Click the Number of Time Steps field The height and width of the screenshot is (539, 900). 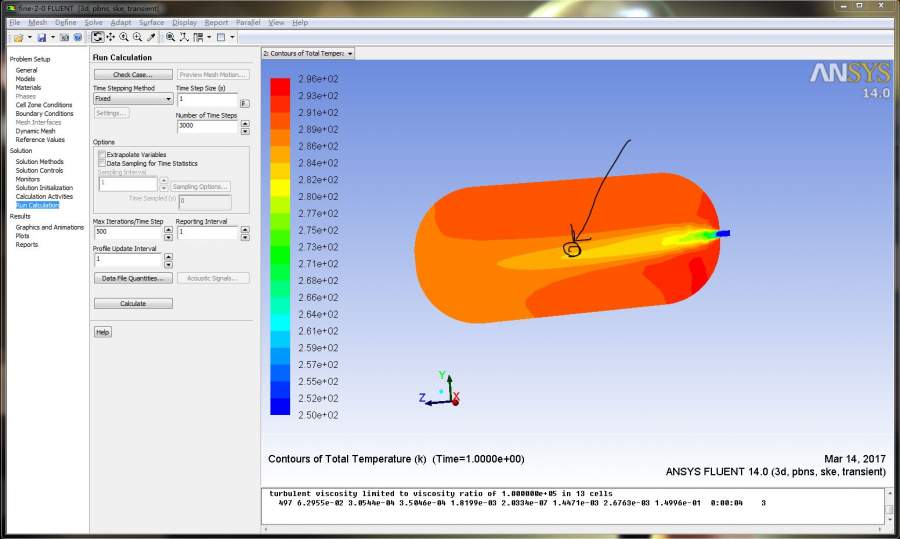207,127
